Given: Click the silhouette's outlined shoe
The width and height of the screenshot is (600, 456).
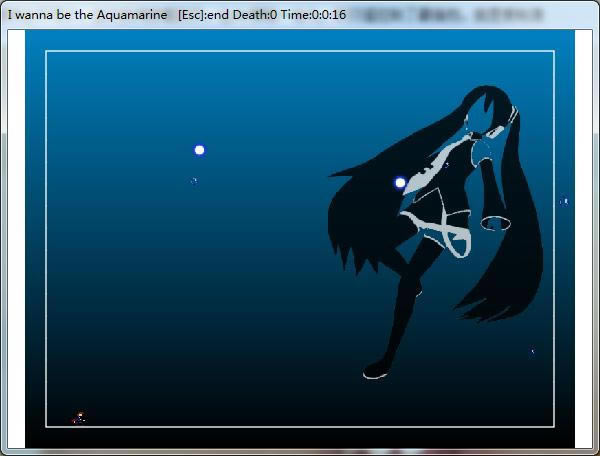Looking at the screenshot, I should click(x=375, y=372).
